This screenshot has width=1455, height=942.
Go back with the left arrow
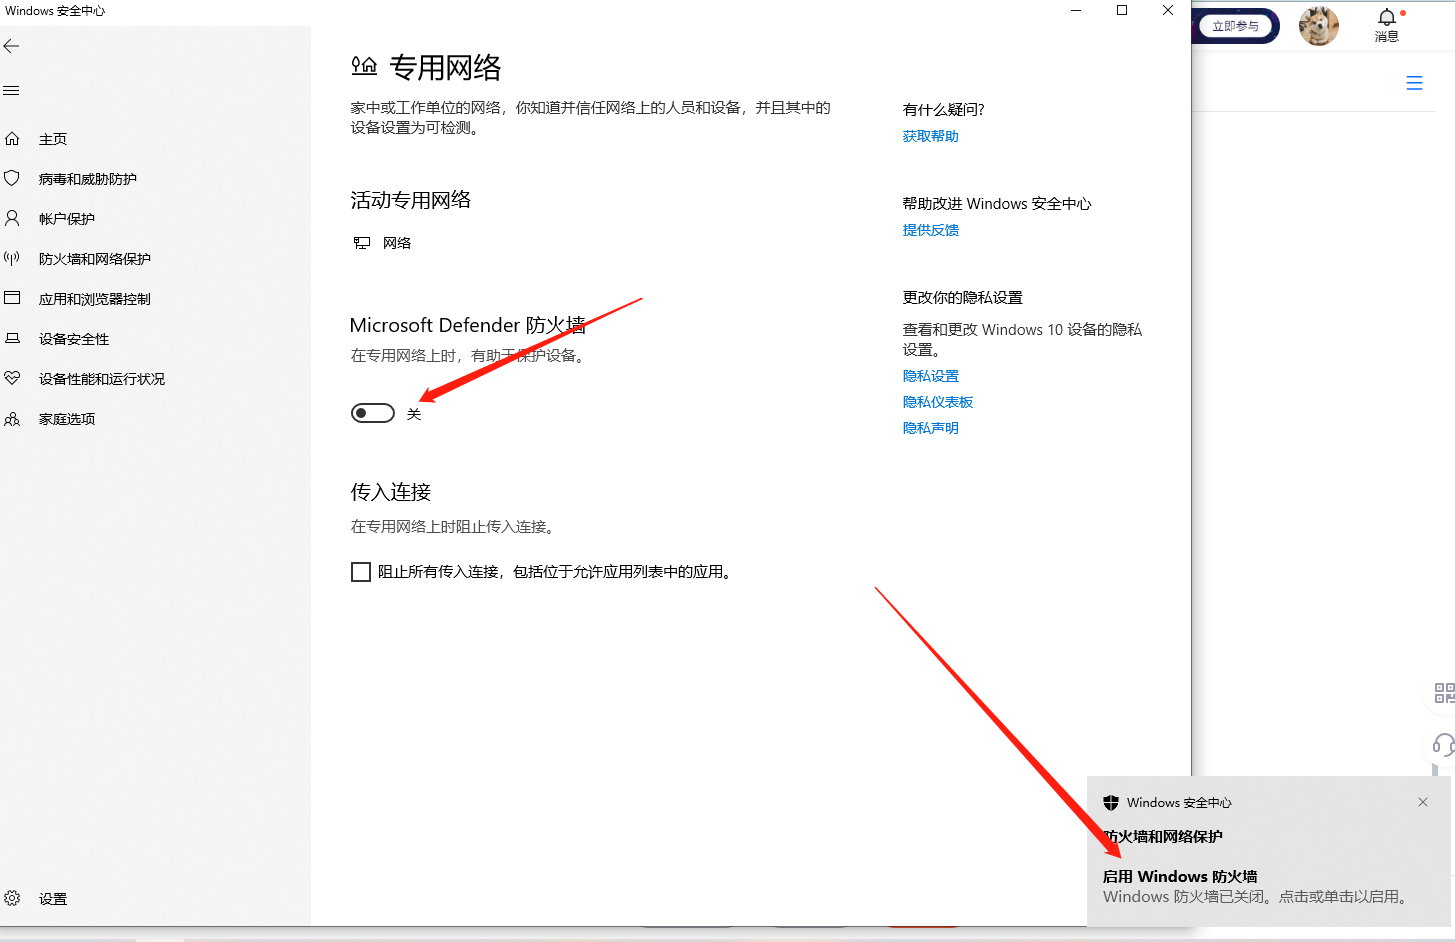tap(12, 46)
